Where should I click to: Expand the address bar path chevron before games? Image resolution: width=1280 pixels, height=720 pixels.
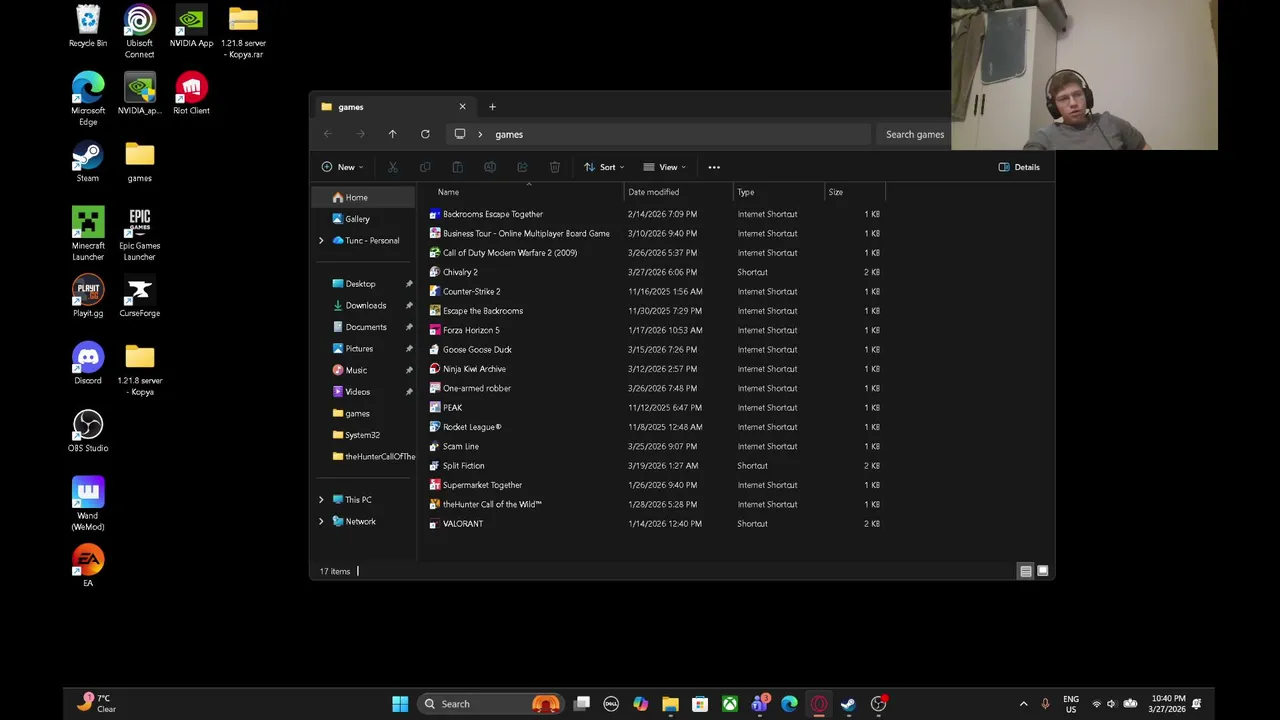click(x=480, y=134)
